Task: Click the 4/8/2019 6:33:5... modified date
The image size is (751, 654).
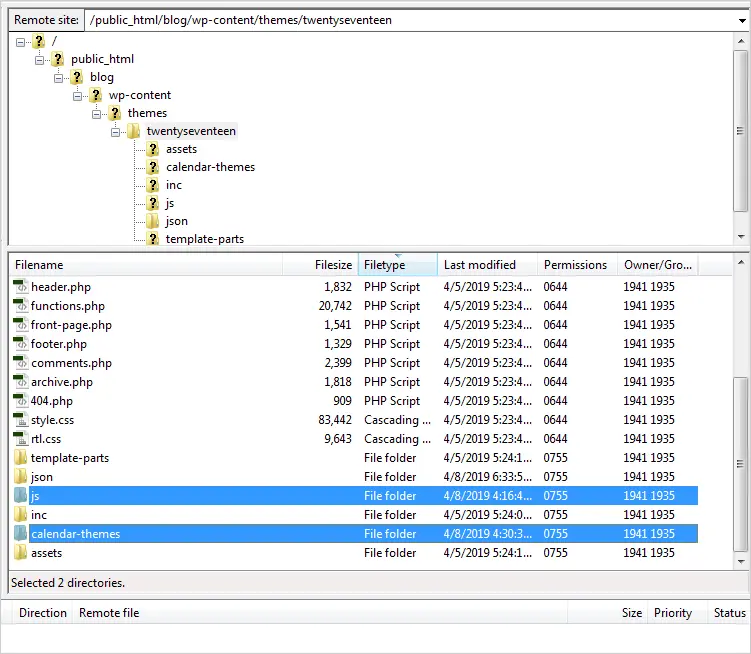Action: (487, 477)
